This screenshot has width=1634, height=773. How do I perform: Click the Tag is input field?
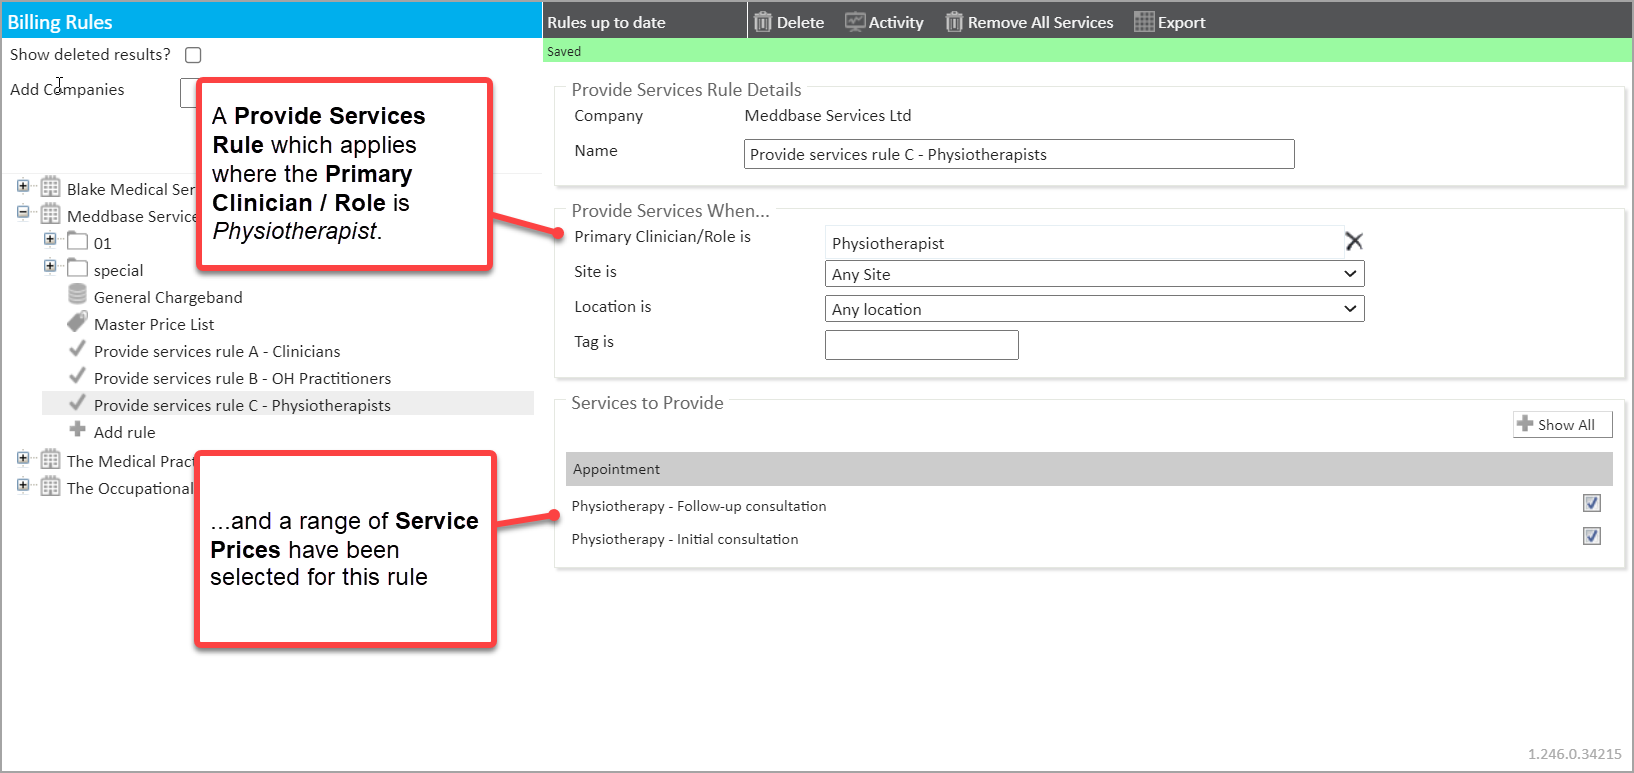pos(921,345)
